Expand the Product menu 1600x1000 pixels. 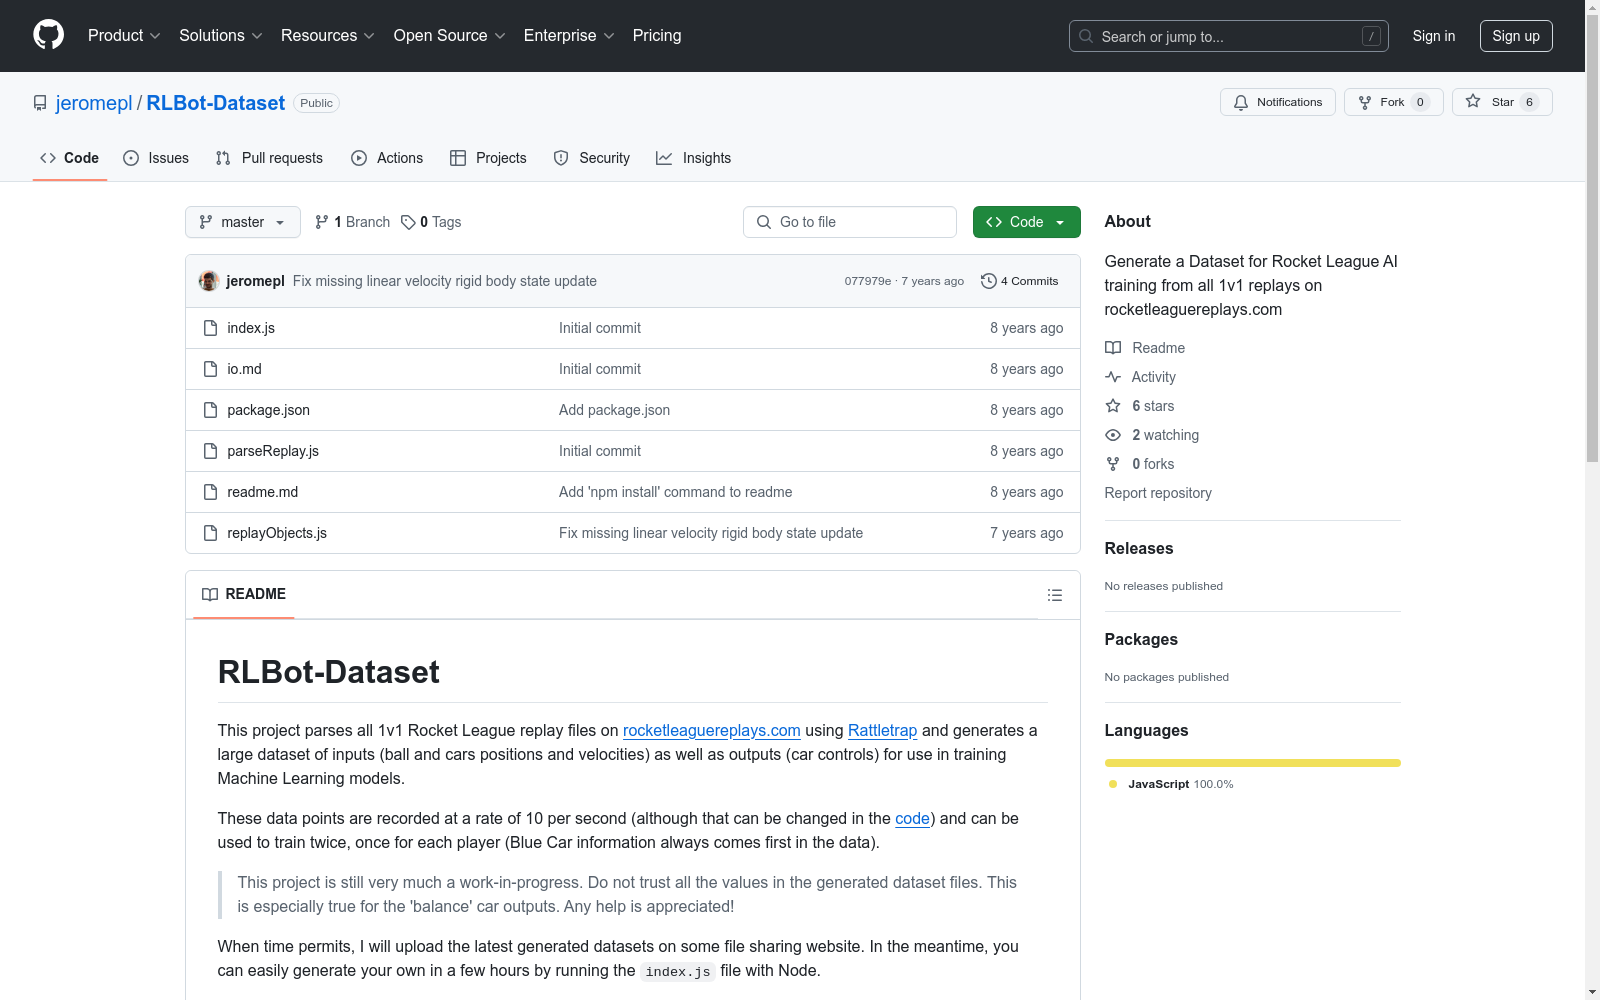tap(124, 36)
